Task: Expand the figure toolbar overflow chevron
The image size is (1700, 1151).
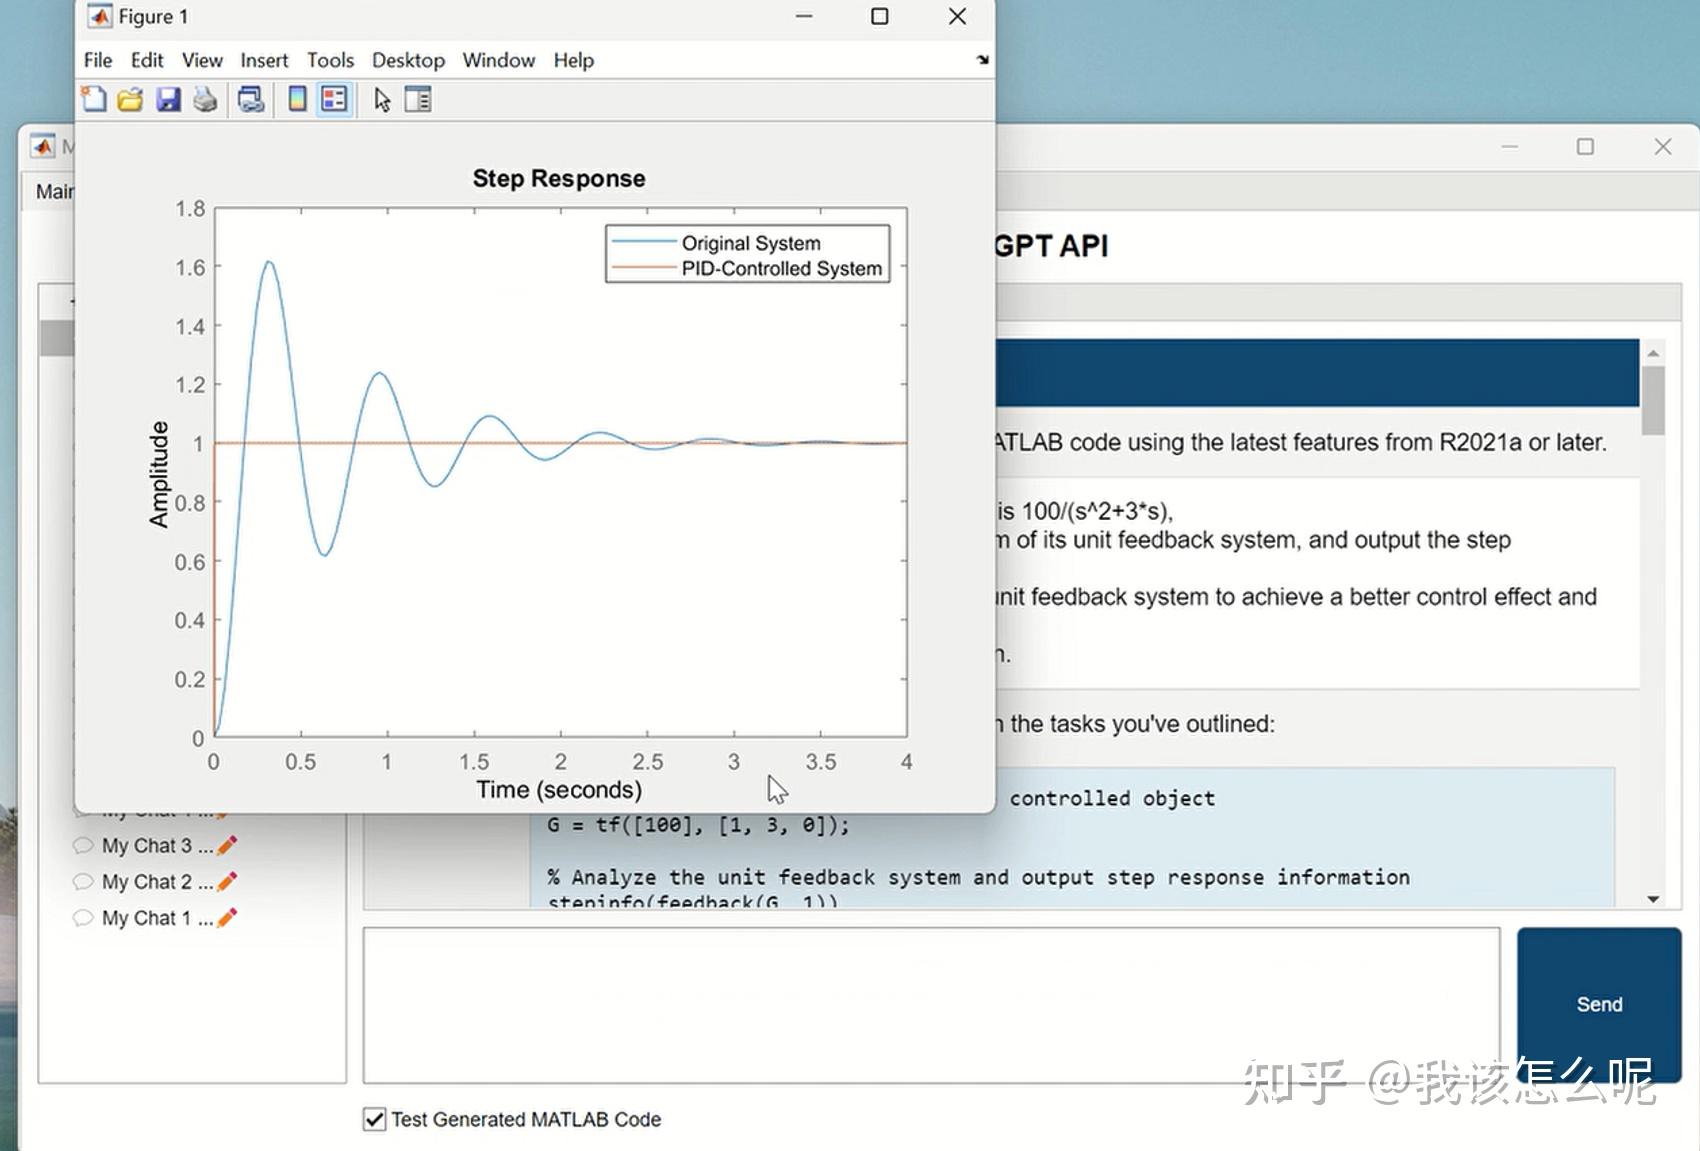Action: tap(982, 60)
